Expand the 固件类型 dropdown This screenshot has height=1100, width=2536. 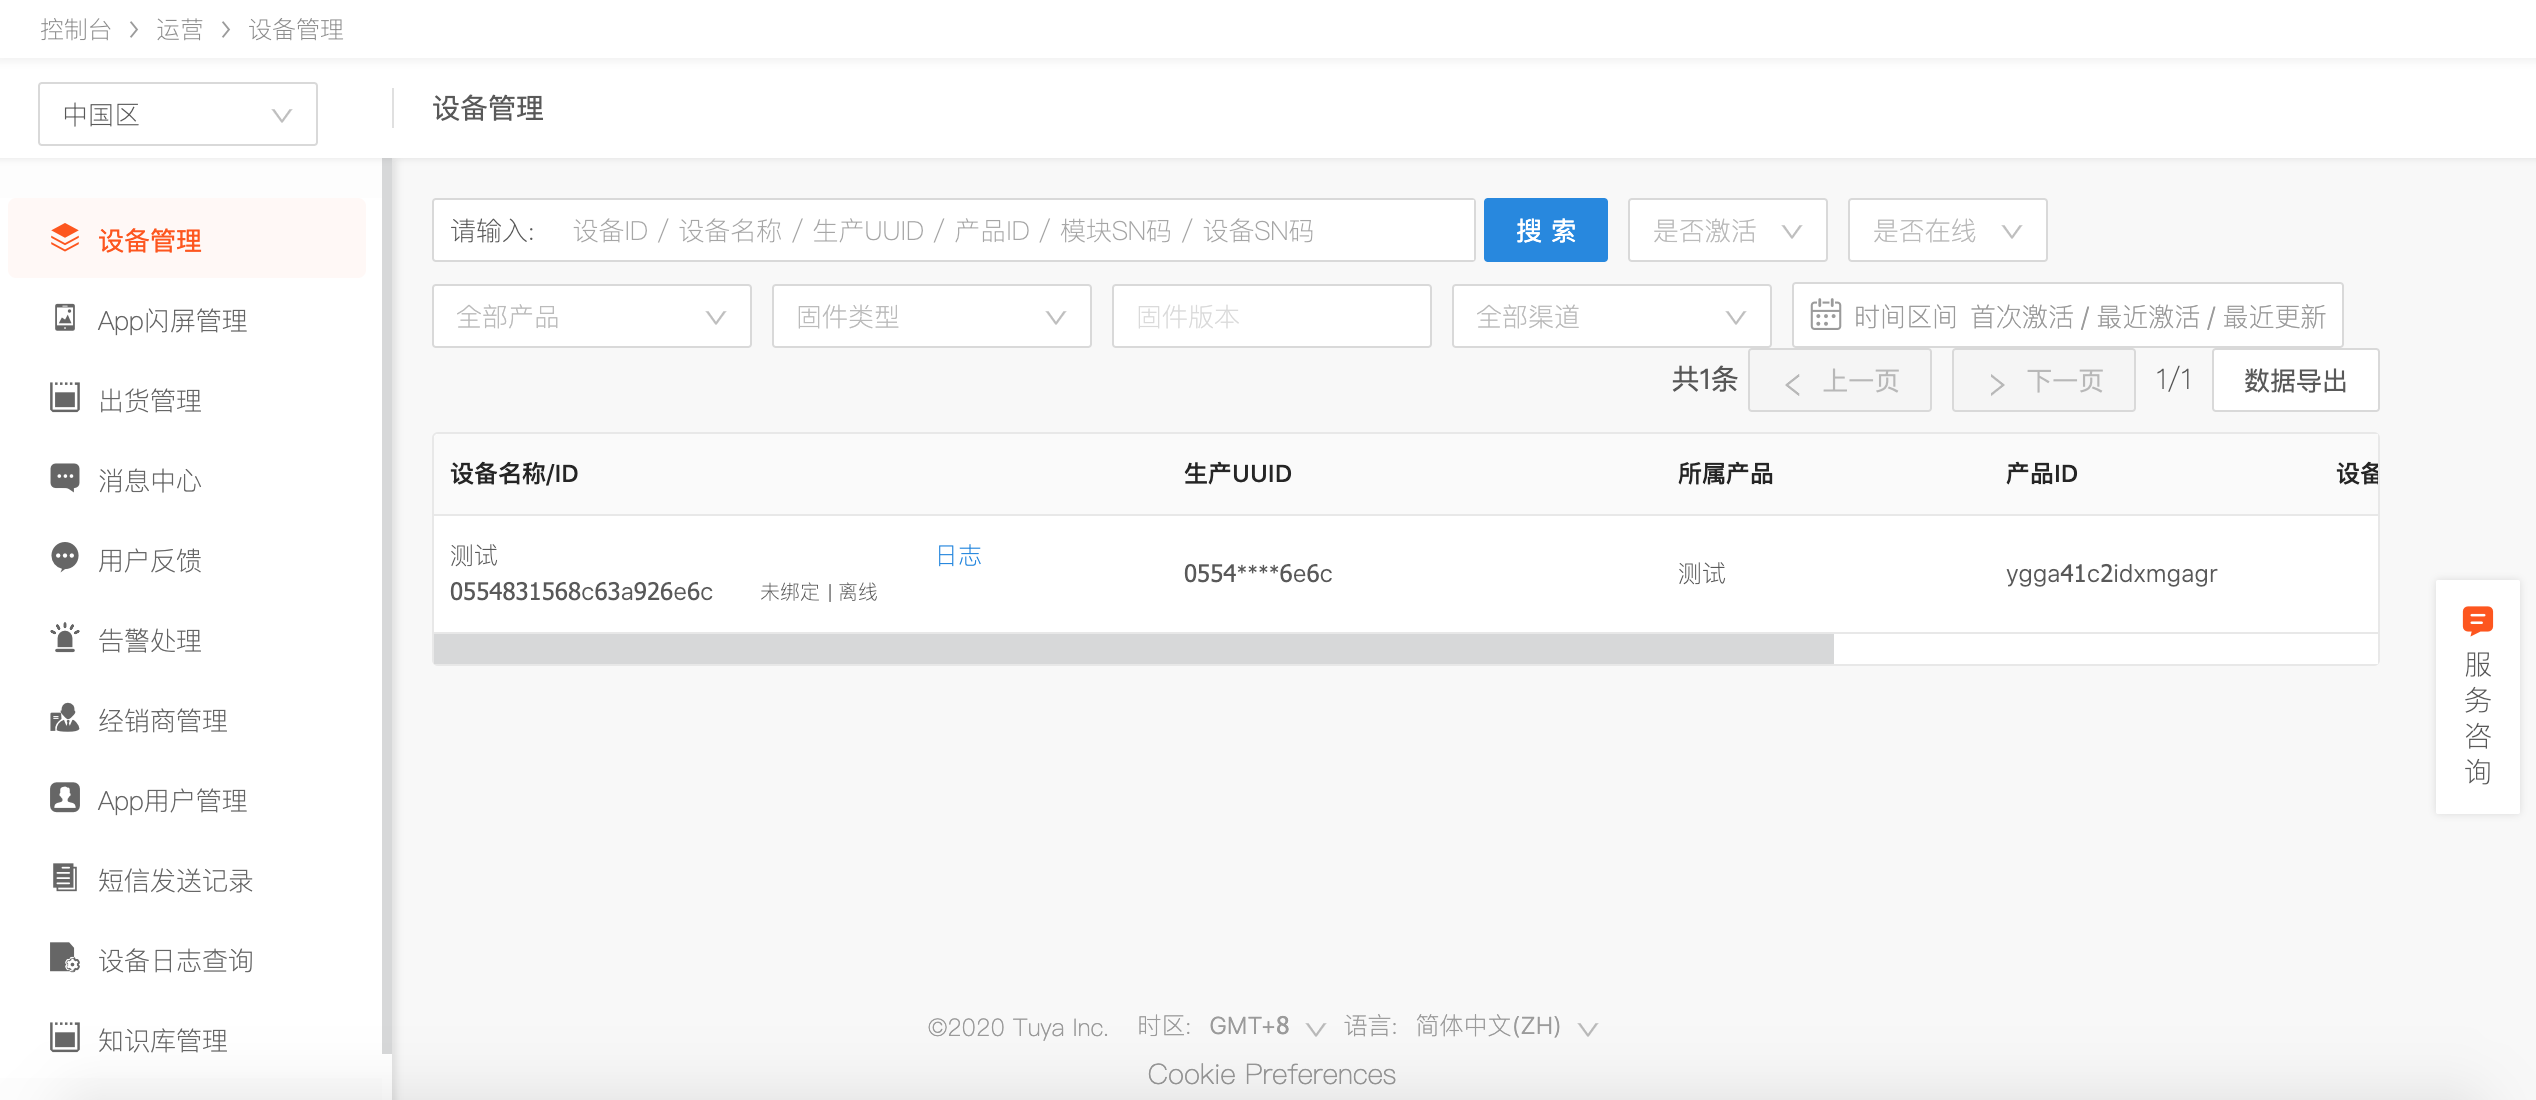pyautogui.click(x=932, y=316)
